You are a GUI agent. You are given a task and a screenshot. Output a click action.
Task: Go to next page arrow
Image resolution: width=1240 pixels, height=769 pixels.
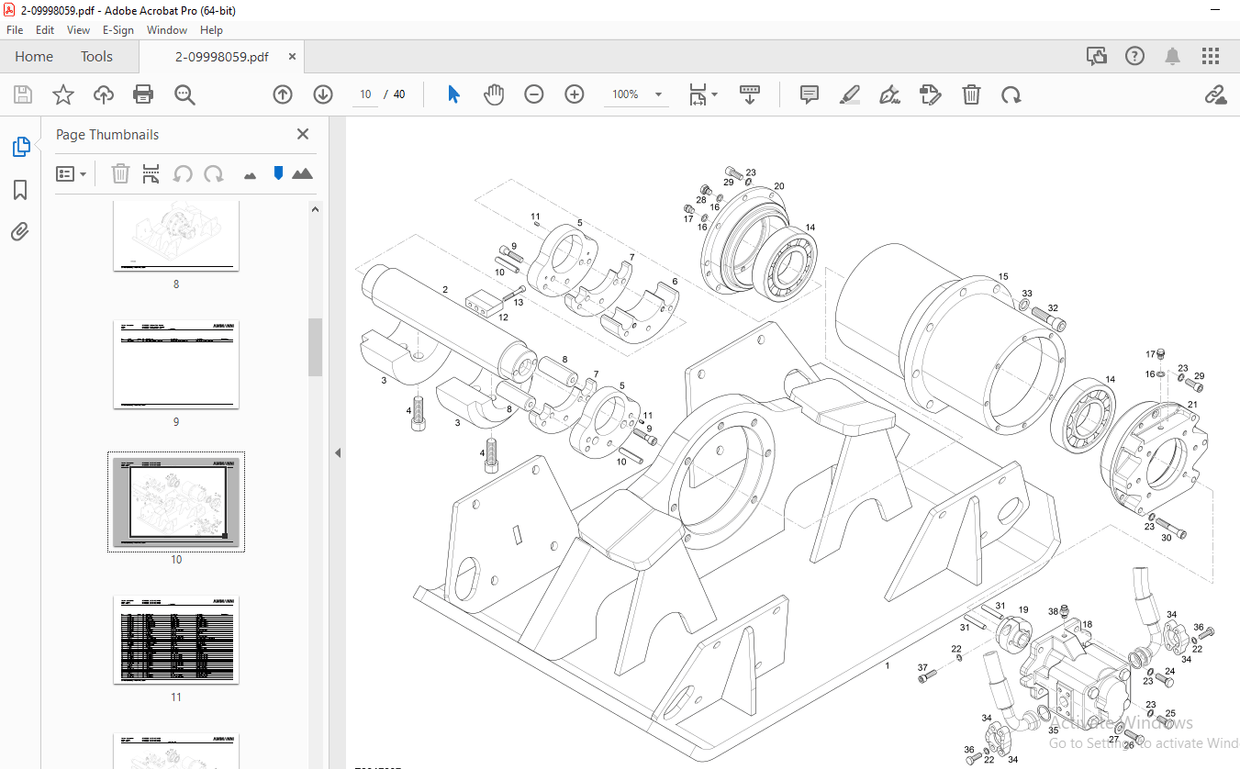pos(323,95)
